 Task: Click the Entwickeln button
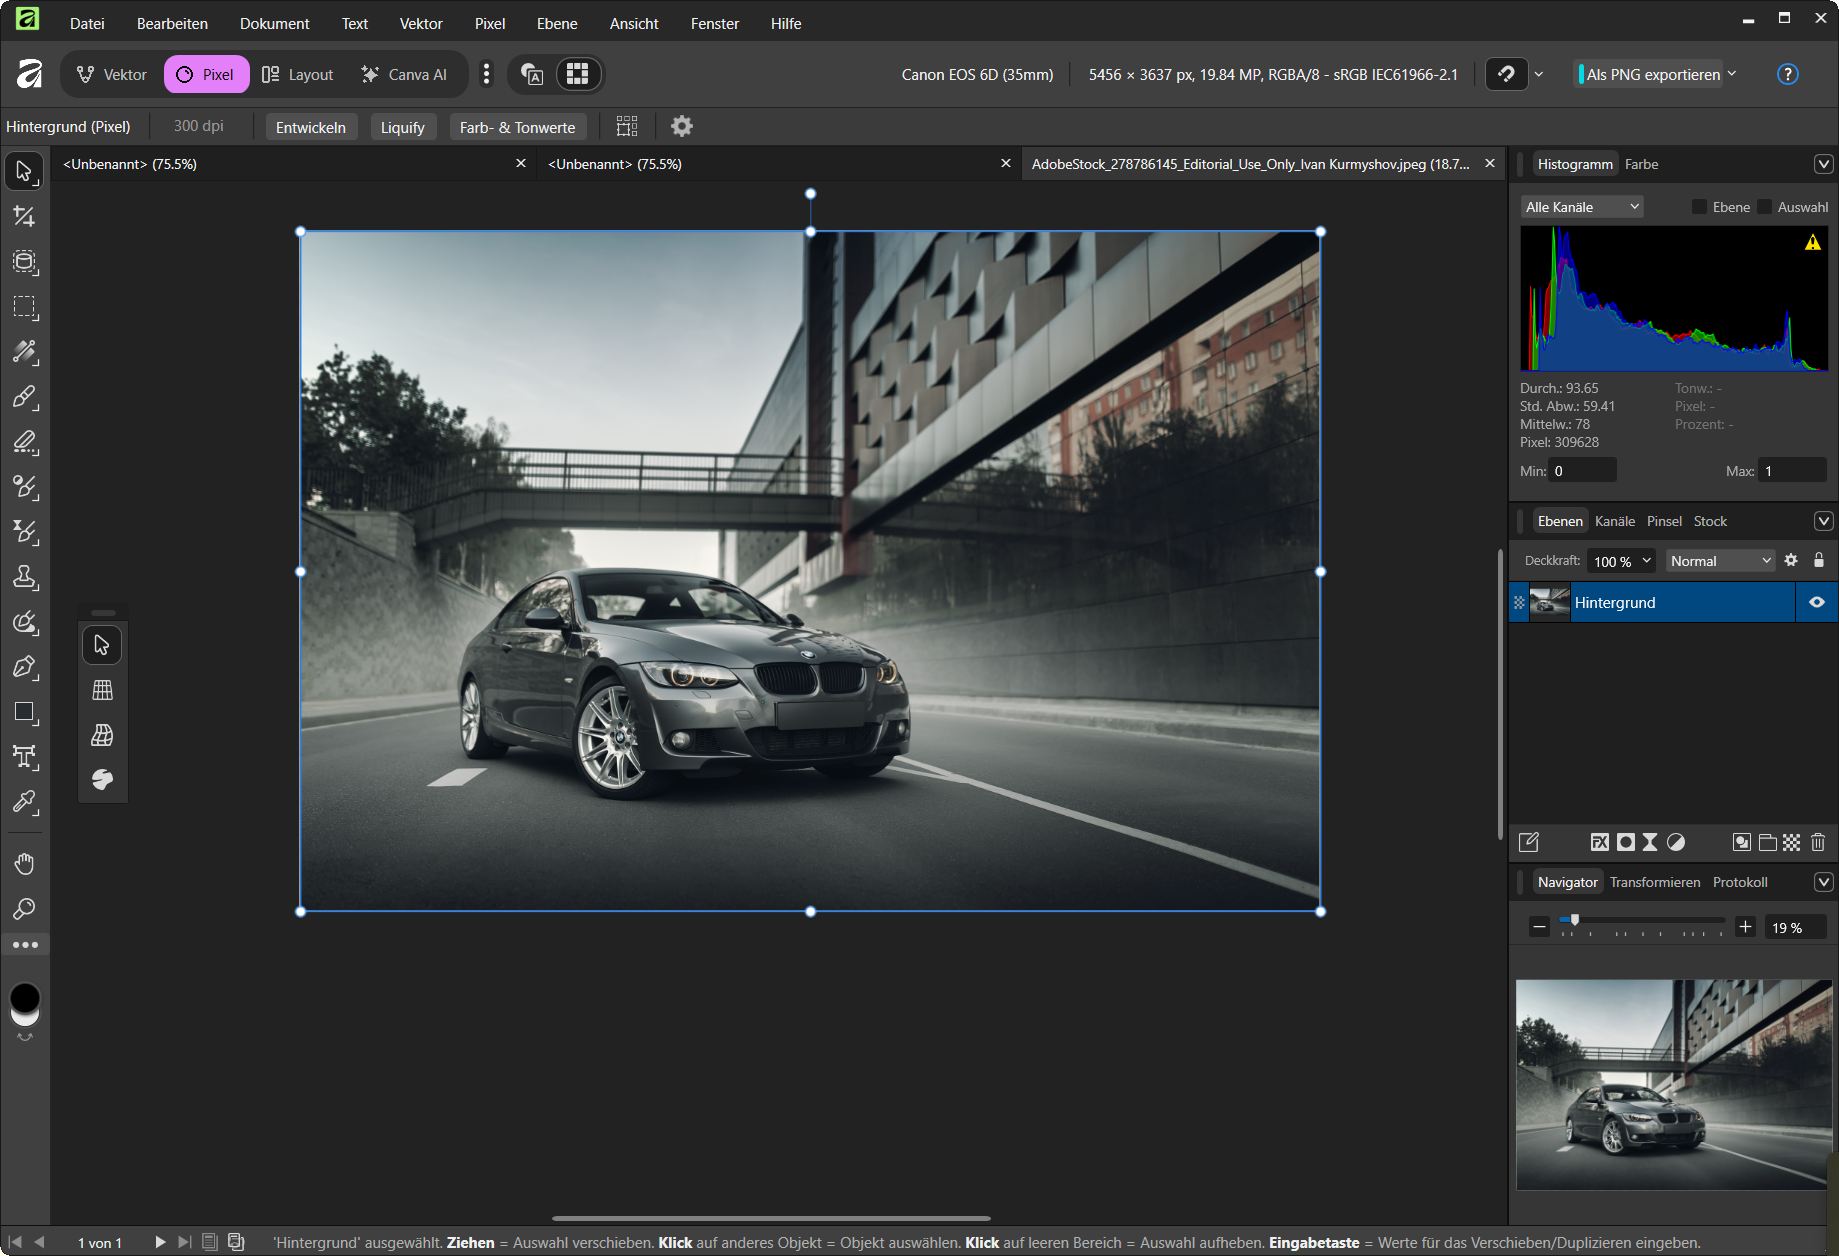click(x=311, y=127)
